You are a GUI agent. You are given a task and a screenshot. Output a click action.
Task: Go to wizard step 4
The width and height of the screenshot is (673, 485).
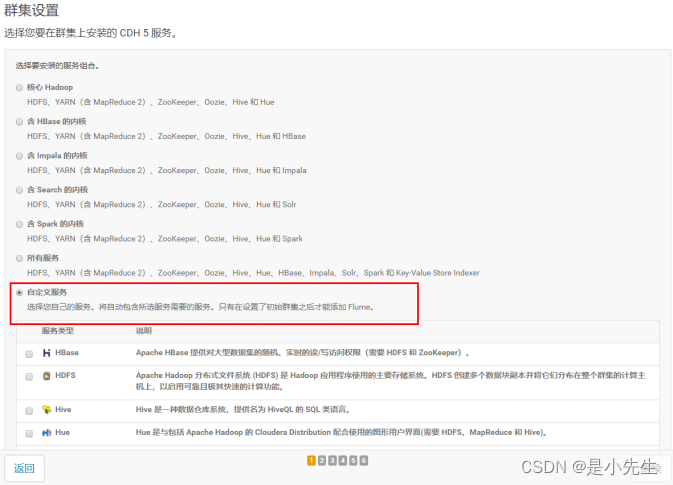point(343,461)
